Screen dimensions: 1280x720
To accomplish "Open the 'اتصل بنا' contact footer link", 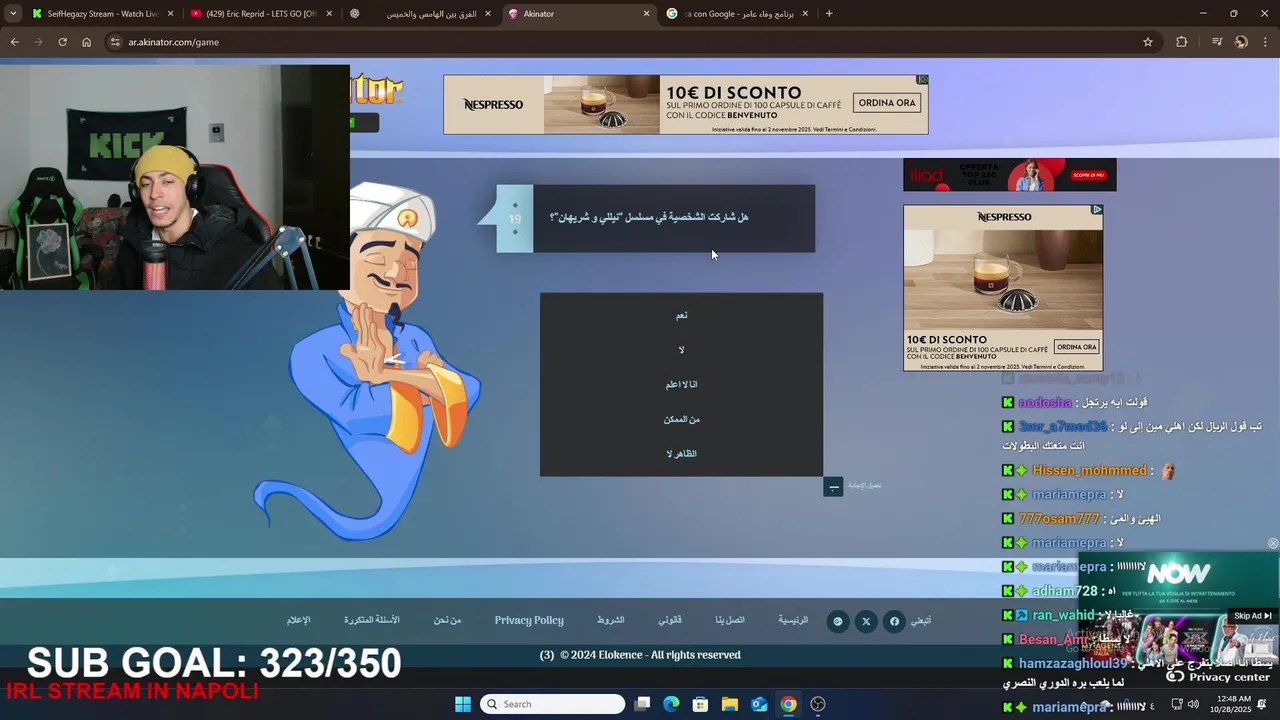I will pos(730,620).
